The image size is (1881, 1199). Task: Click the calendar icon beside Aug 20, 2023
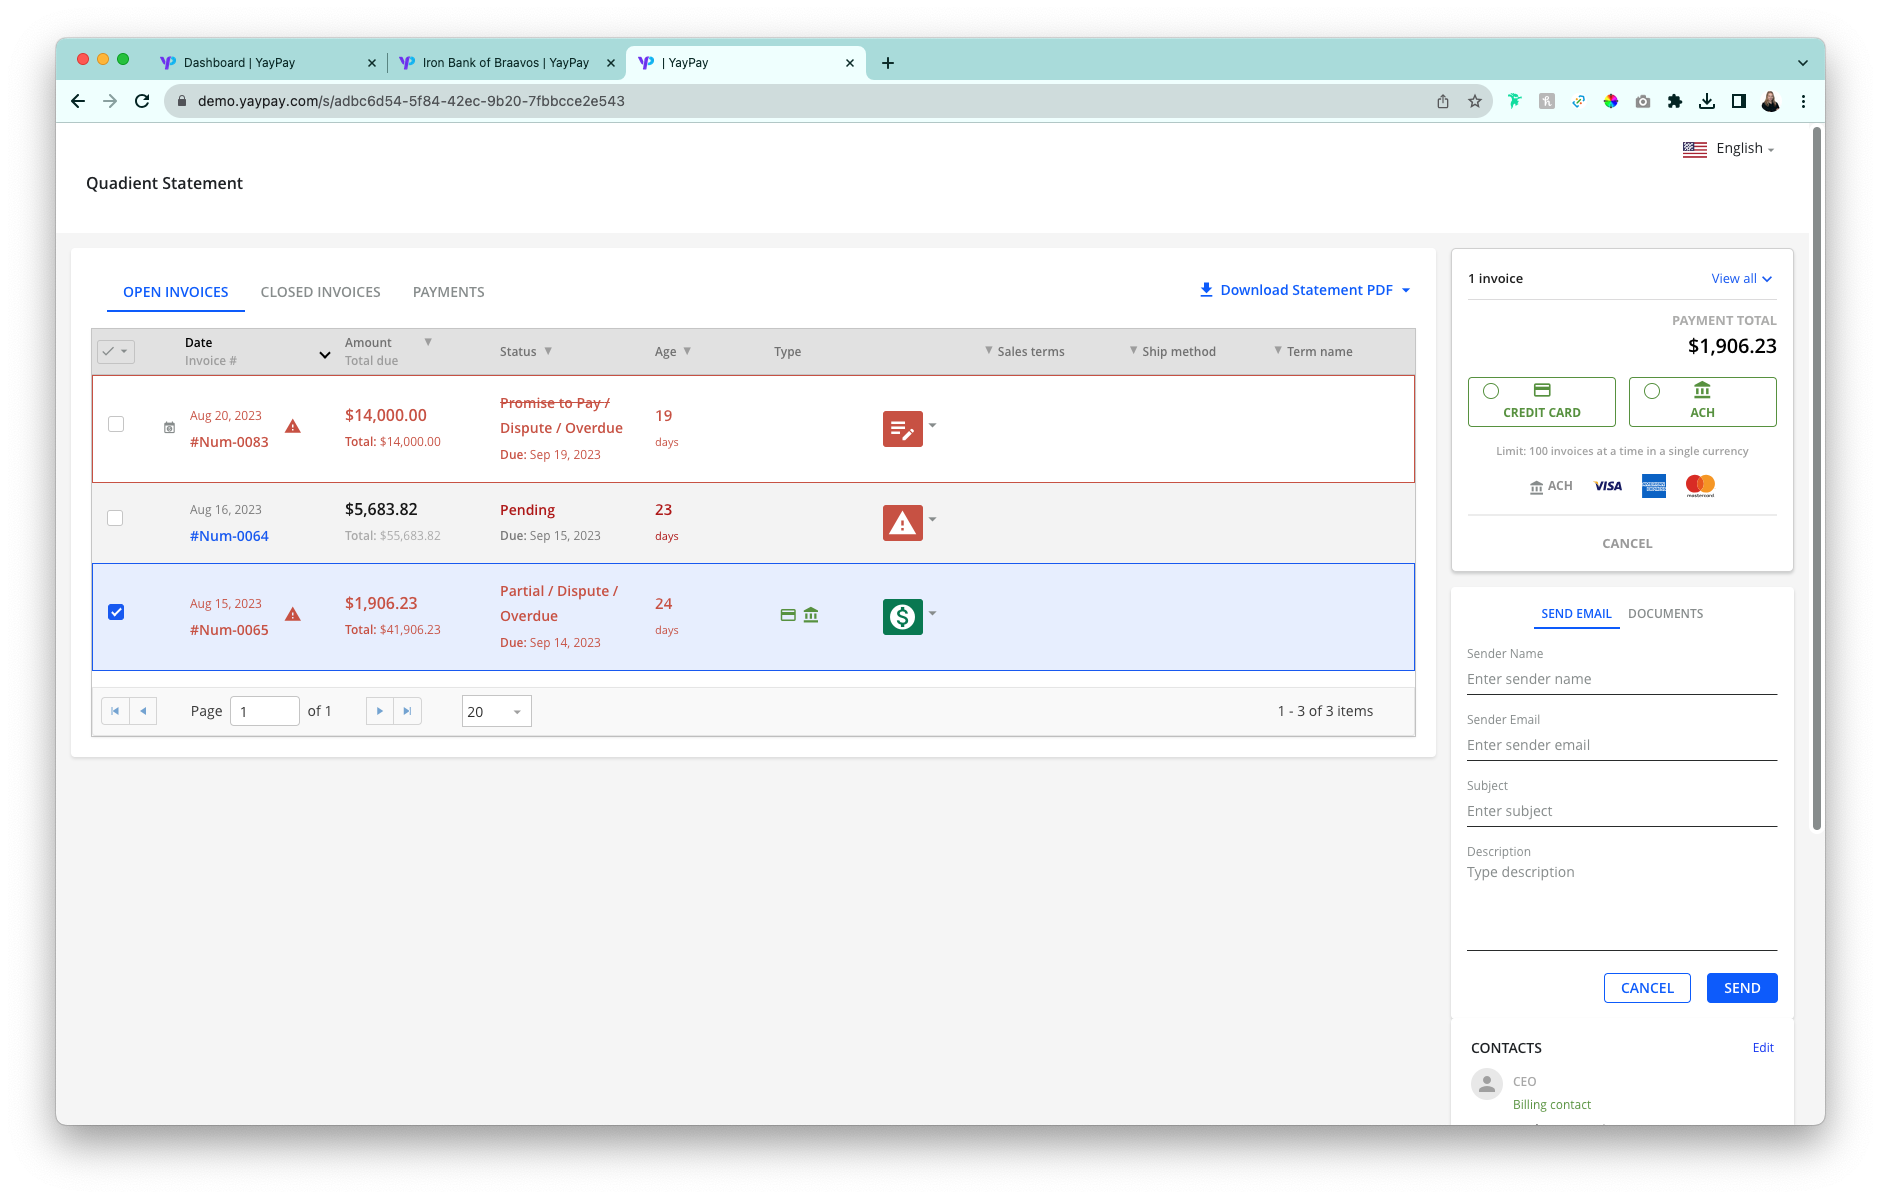pyautogui.click(x=168, y=426)
